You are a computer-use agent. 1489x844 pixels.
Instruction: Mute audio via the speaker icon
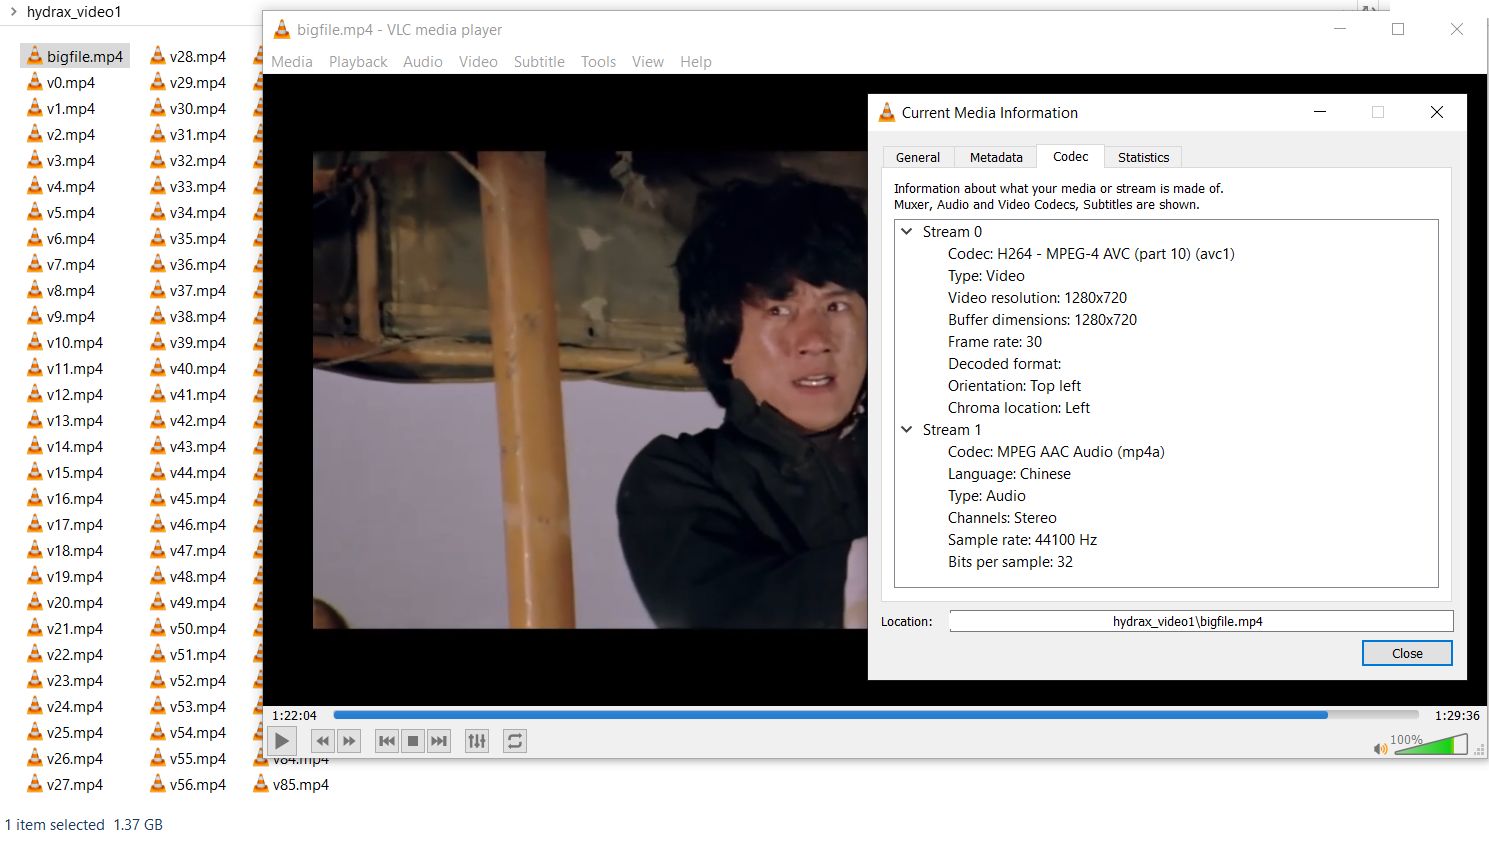pos(1381,748)
